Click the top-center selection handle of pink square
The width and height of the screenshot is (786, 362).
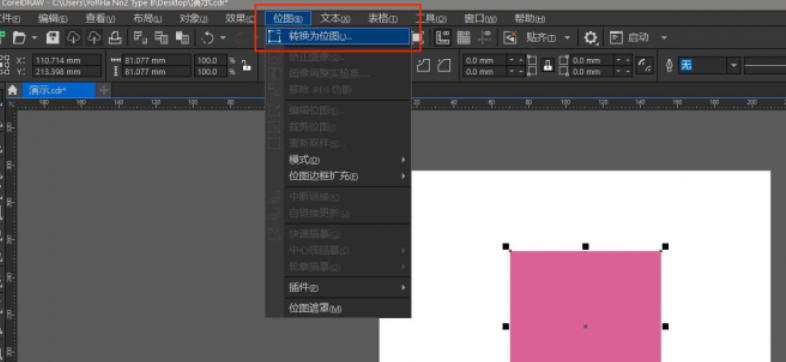[x=585, y=246]
